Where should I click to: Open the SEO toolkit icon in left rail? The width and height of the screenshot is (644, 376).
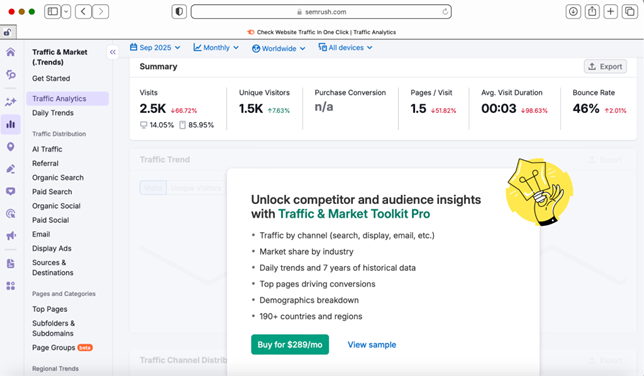pos(11,74)
